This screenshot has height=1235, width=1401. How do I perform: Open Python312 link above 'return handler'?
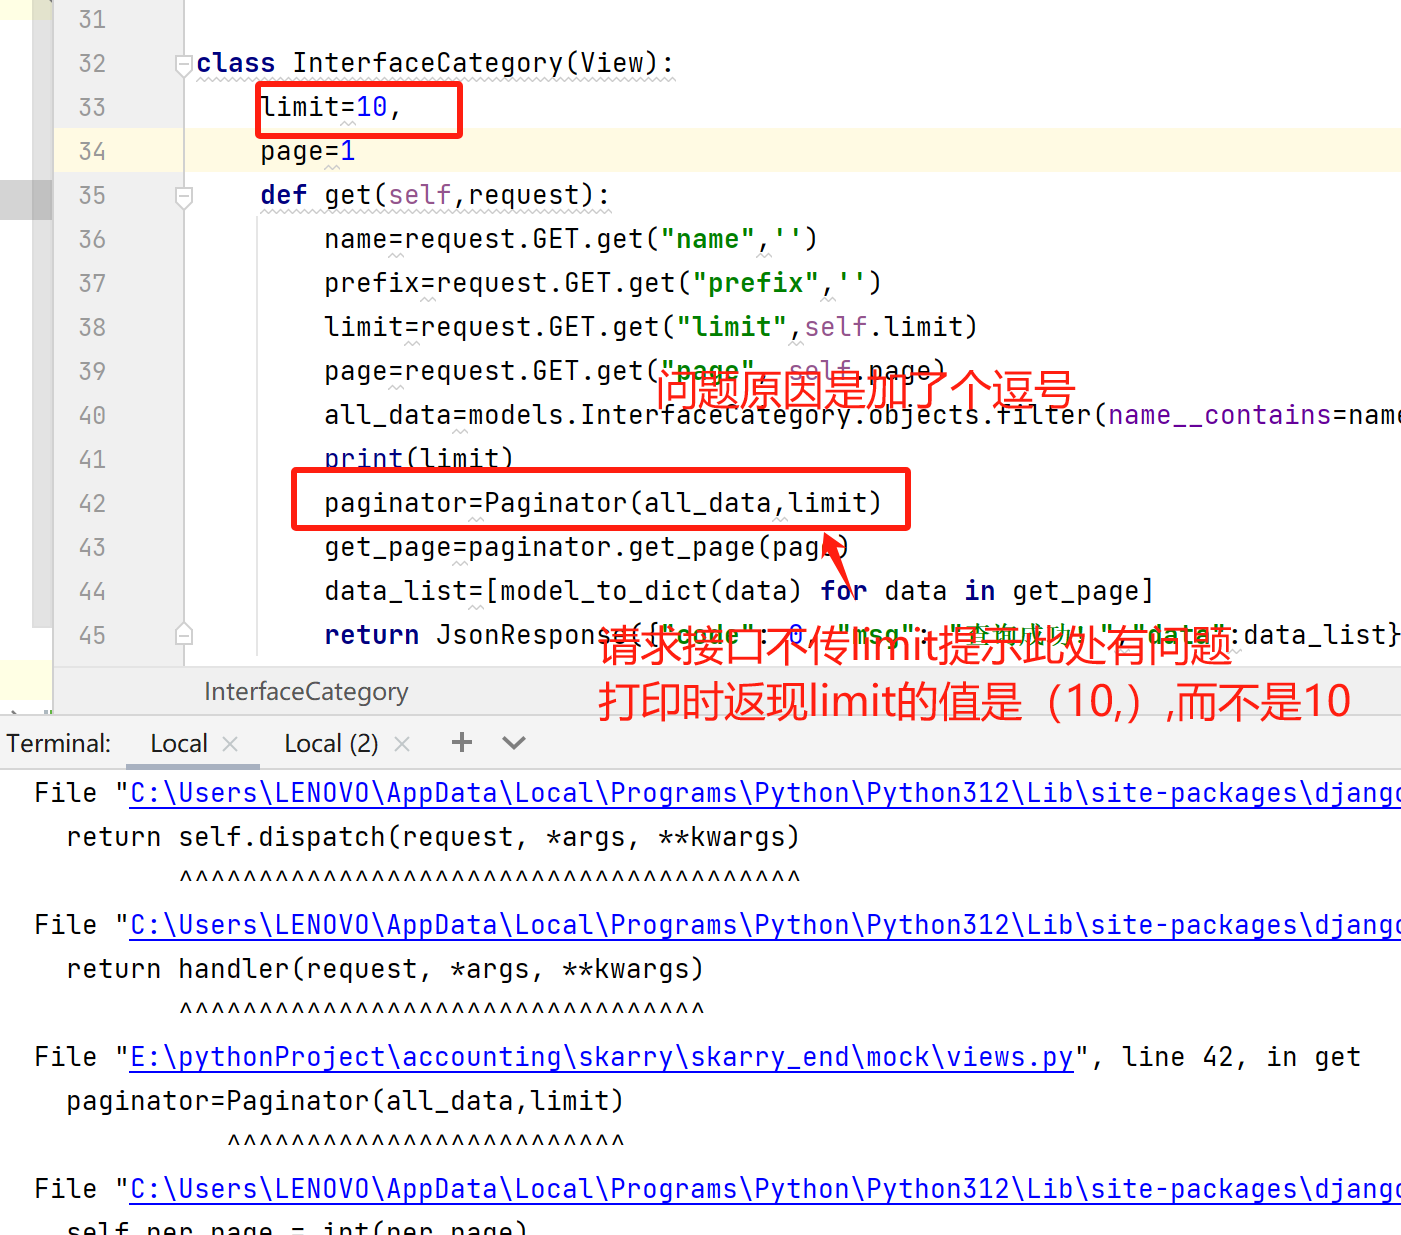765,925
